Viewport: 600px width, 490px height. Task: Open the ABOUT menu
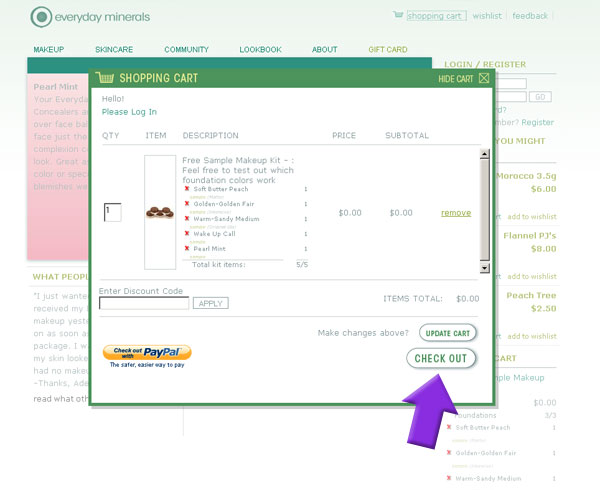click(x=324, y=49)
